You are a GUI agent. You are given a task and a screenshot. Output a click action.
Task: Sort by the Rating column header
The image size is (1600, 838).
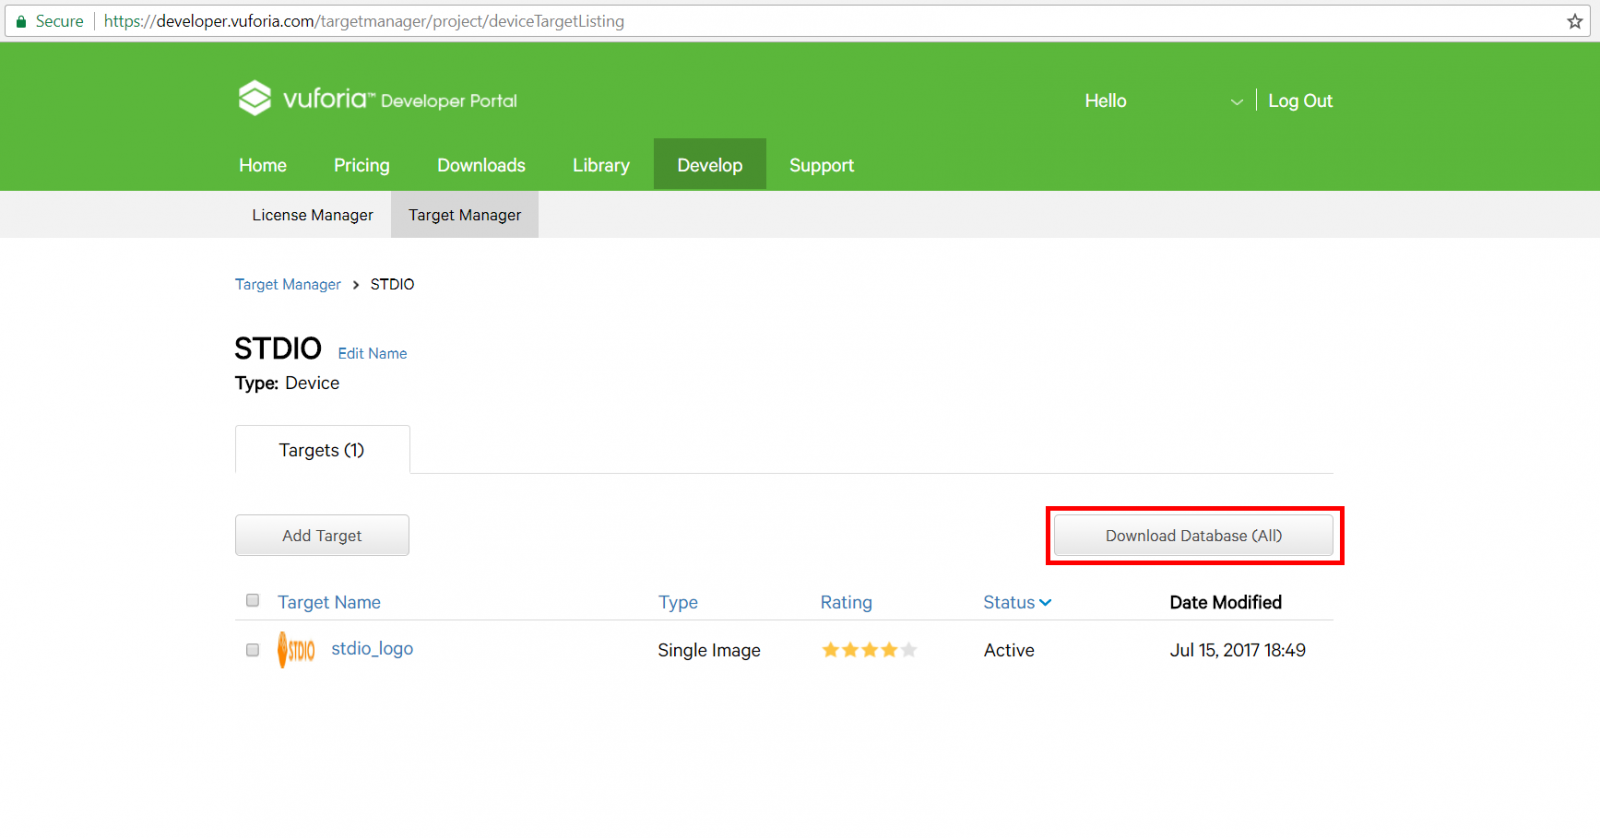[846, 602]
